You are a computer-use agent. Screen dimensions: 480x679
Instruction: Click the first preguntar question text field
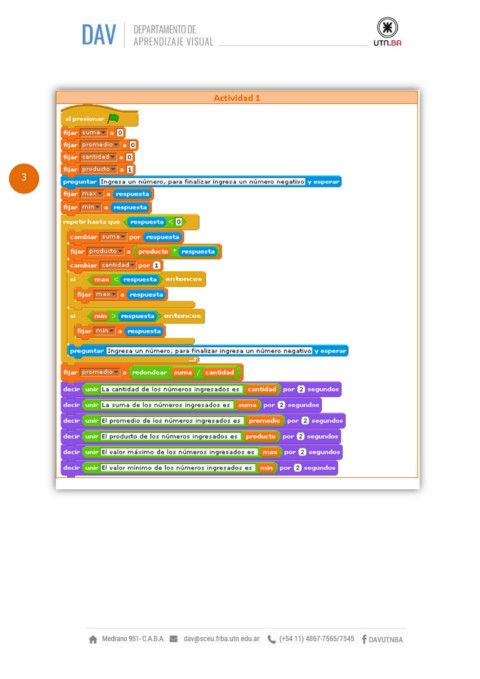click(202, 182)
